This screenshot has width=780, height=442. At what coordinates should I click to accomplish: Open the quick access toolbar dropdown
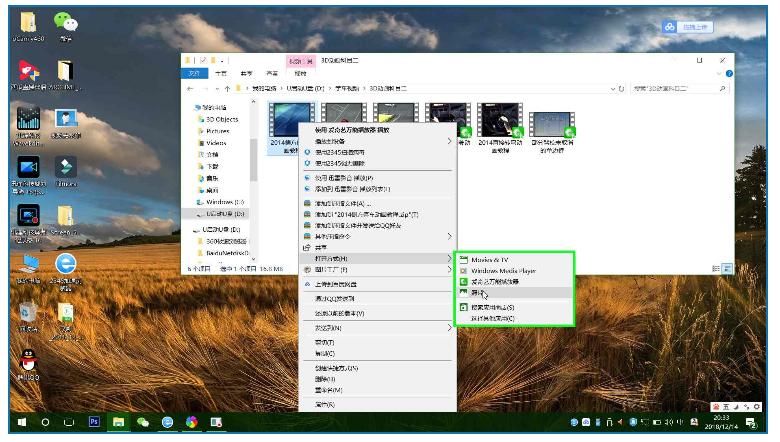222,60
